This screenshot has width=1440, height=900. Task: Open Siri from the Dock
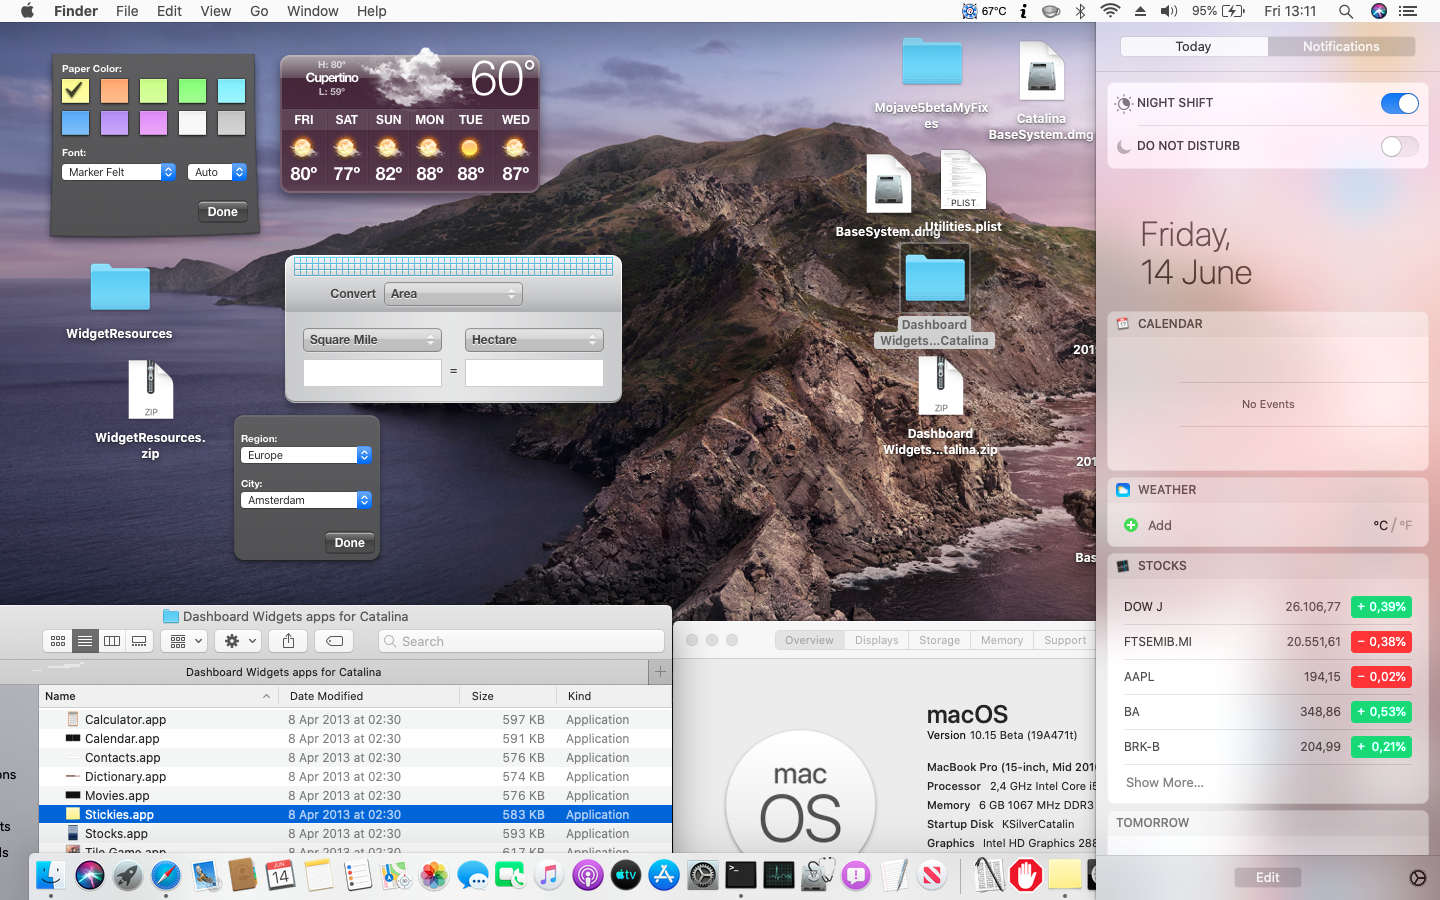point(89,876)
